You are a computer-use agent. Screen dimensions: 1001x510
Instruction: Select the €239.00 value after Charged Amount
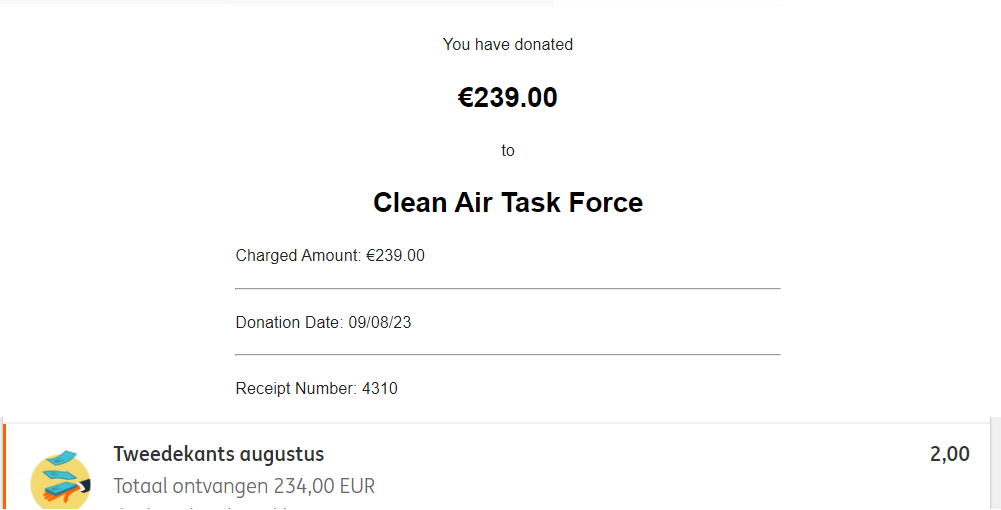[x=395, y=255]
